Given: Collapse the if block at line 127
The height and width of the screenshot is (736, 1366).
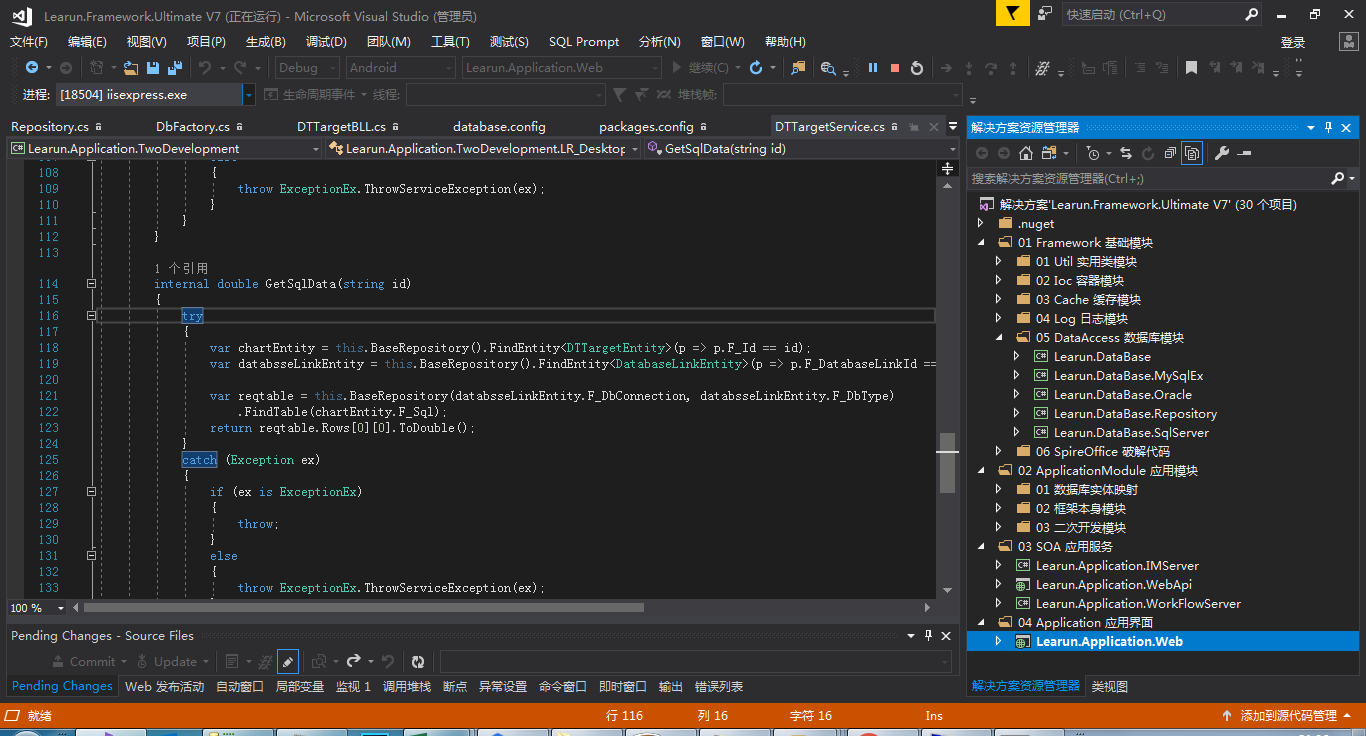Looking at the screenshot, I should pyautogui.click(x=91, y=492).
